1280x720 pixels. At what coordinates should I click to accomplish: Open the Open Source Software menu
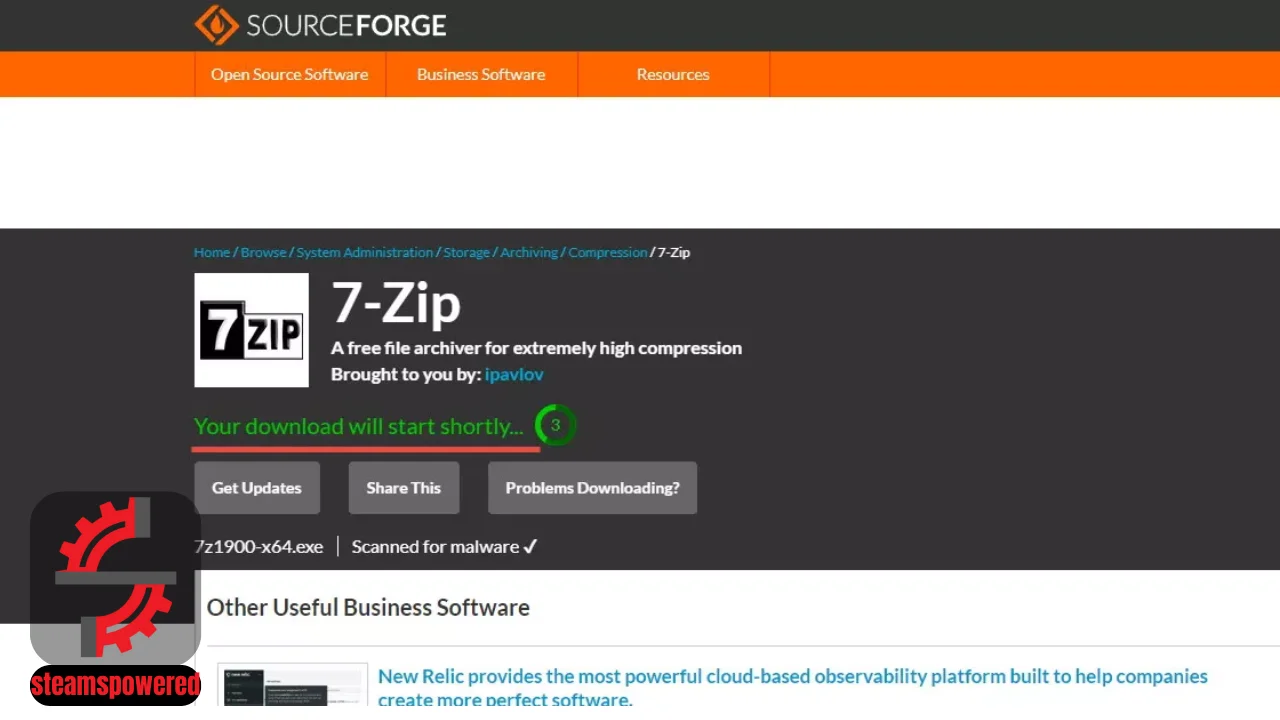(x=290, y=75)
